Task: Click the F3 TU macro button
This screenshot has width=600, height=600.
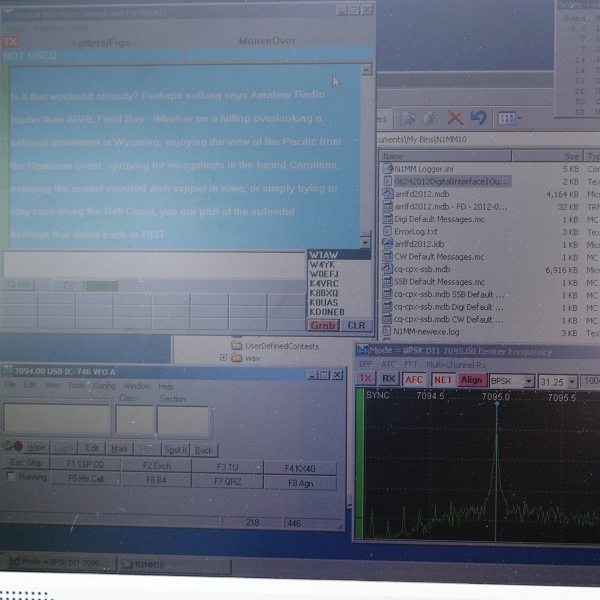Action: [x=228, y=467]
